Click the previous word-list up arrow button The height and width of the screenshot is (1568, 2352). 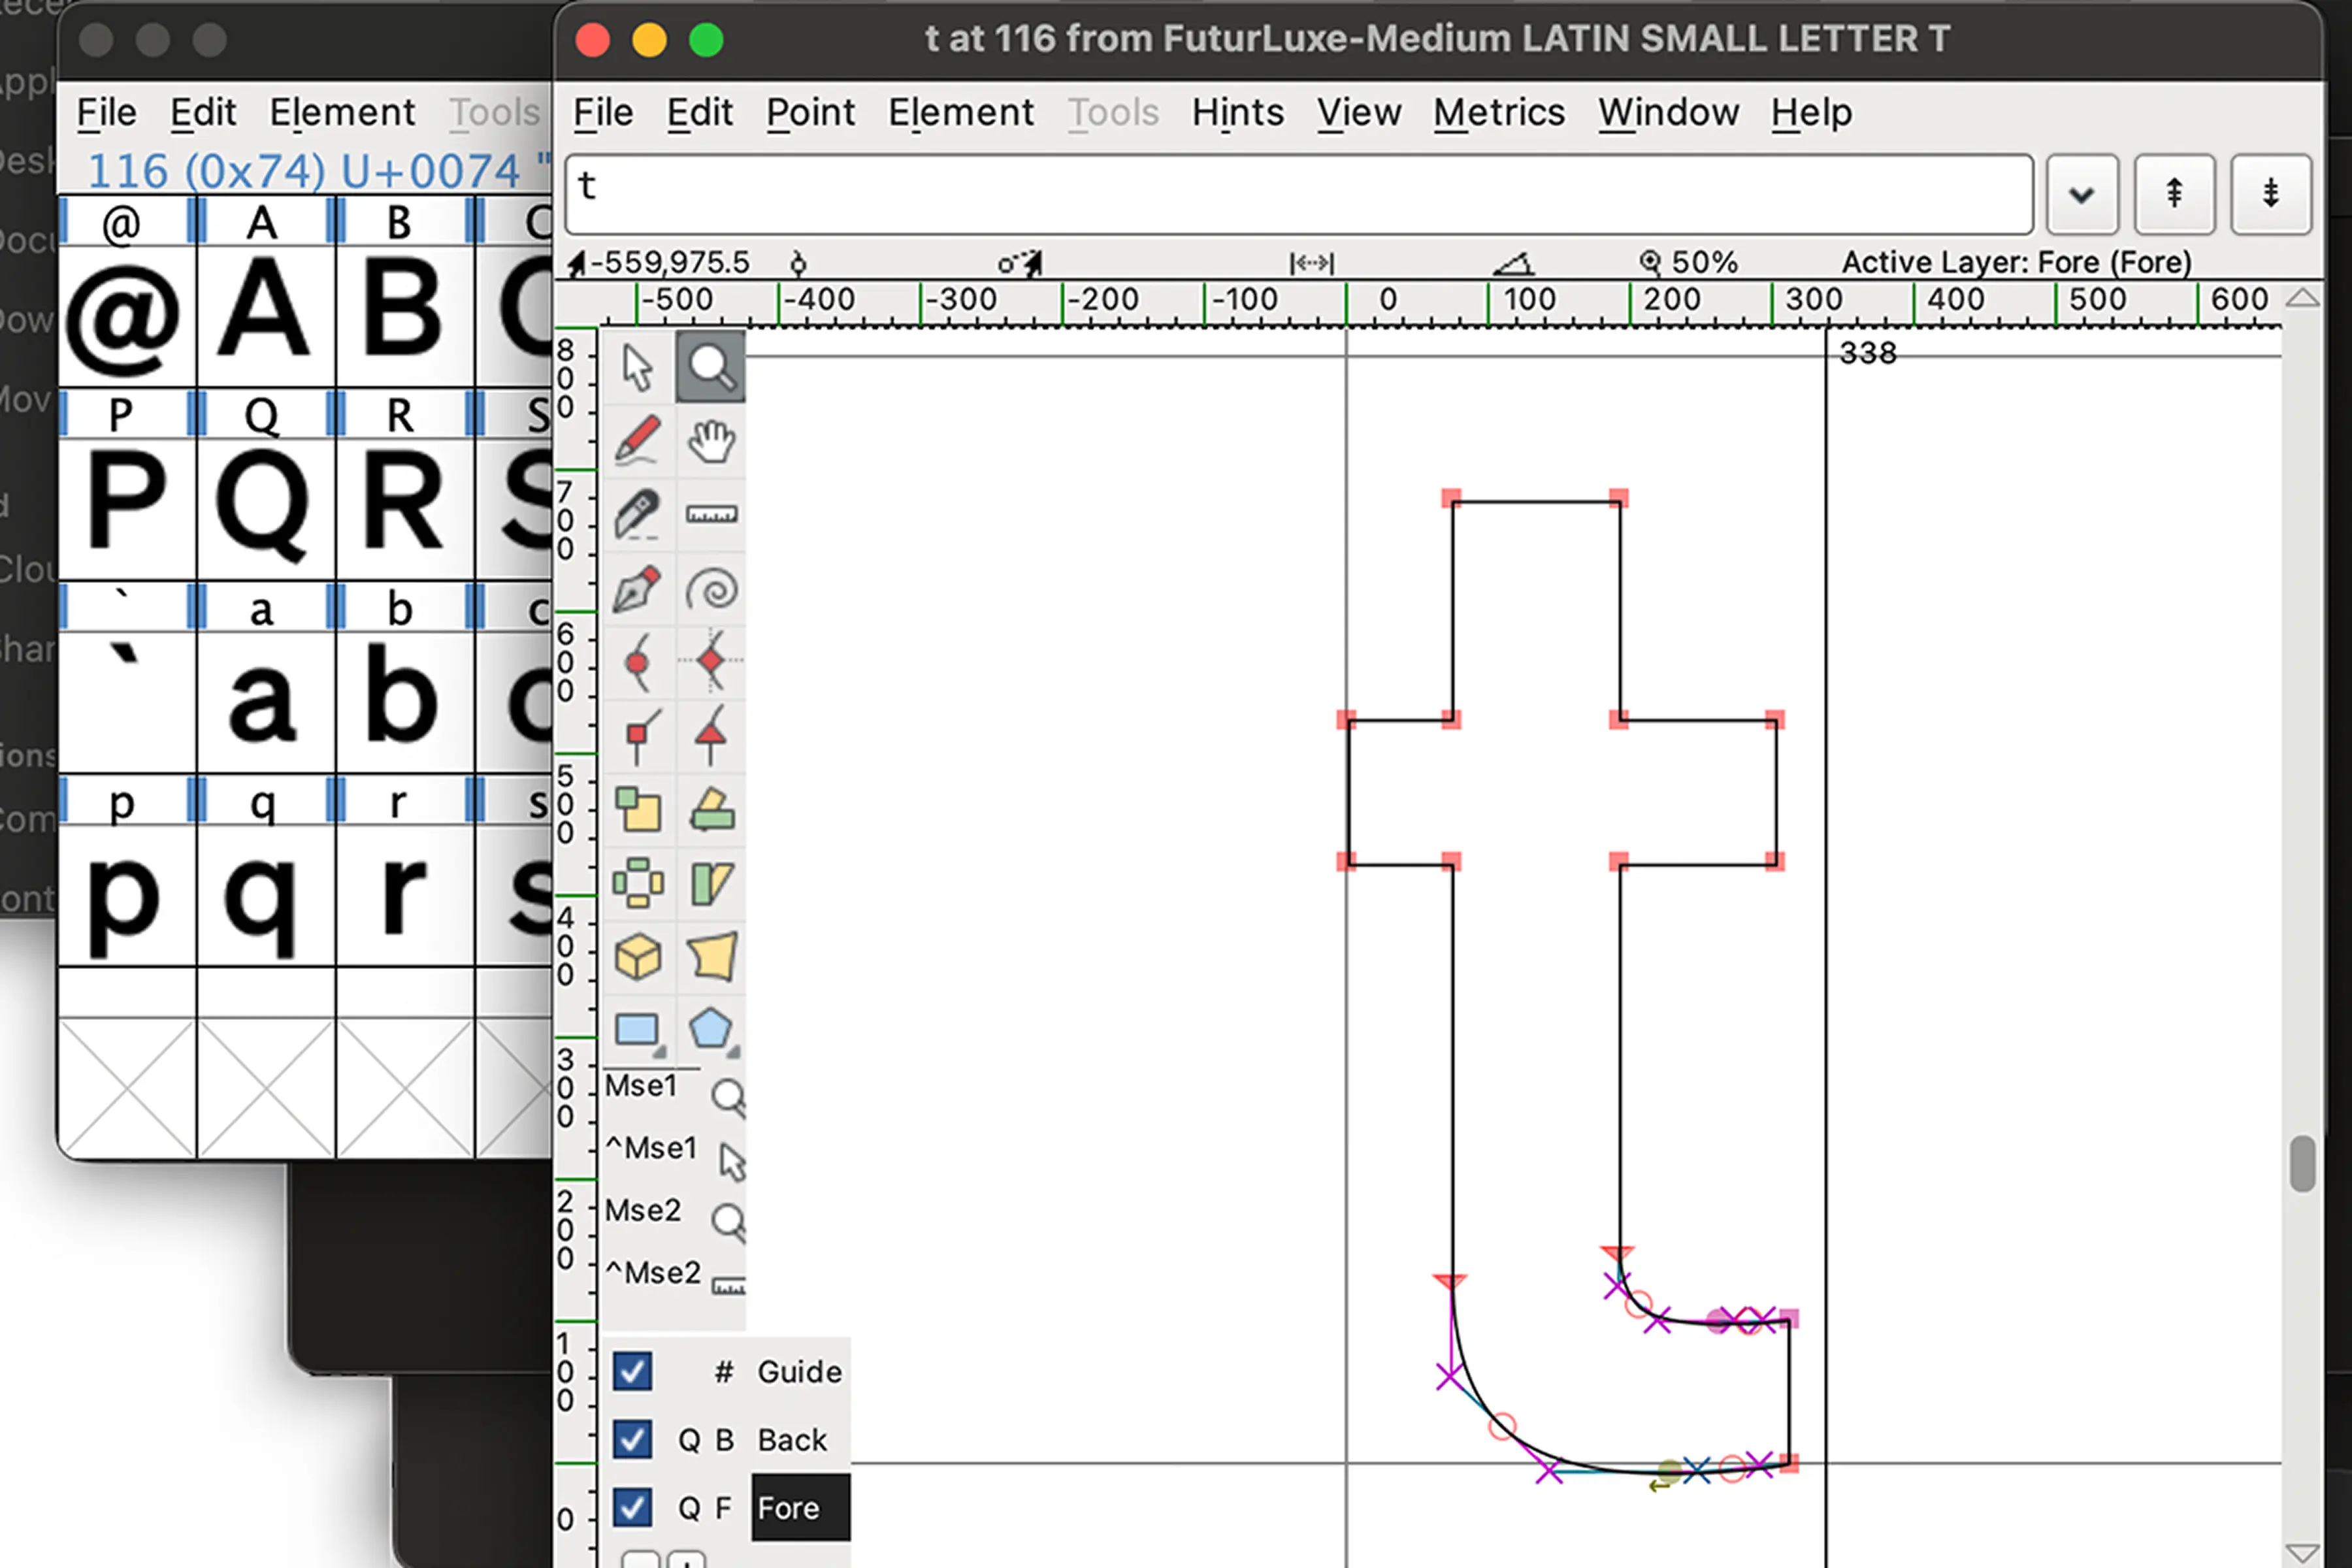coord(2174,194)
